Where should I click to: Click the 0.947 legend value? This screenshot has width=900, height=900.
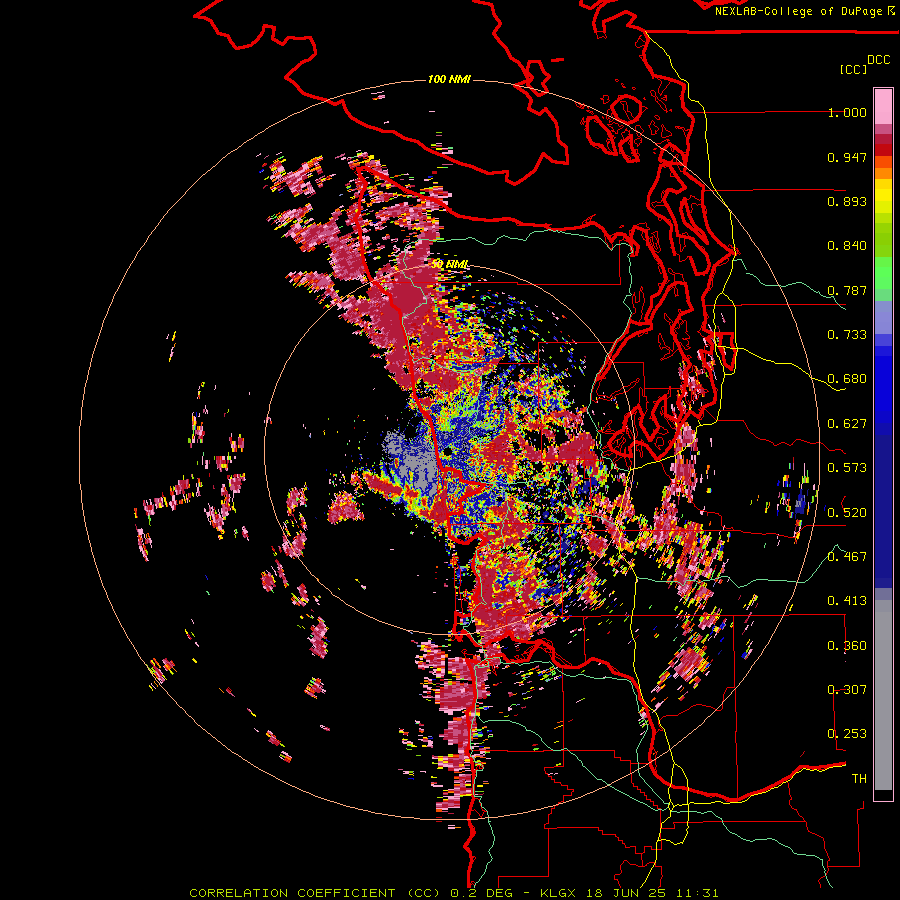847,157
